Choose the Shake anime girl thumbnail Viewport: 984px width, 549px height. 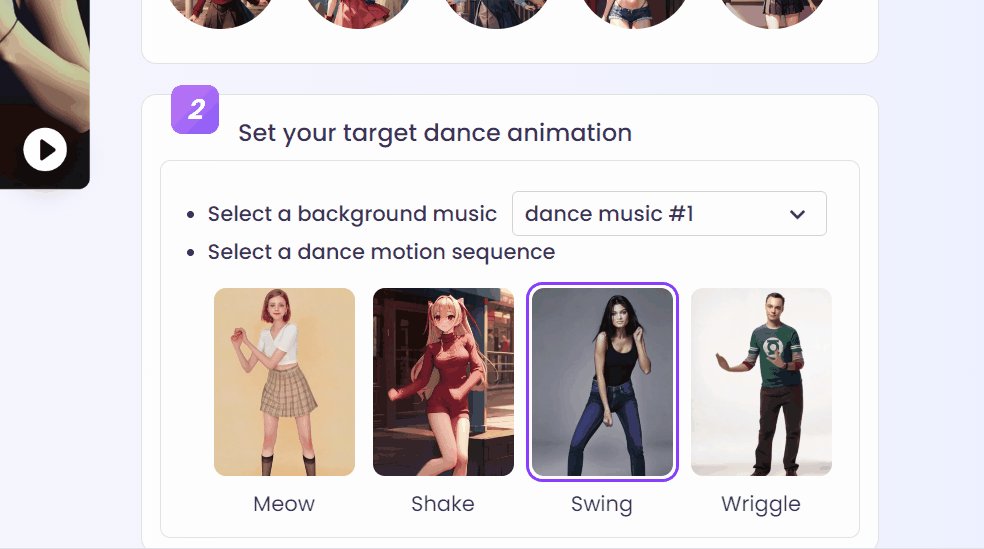click(443, 382)
